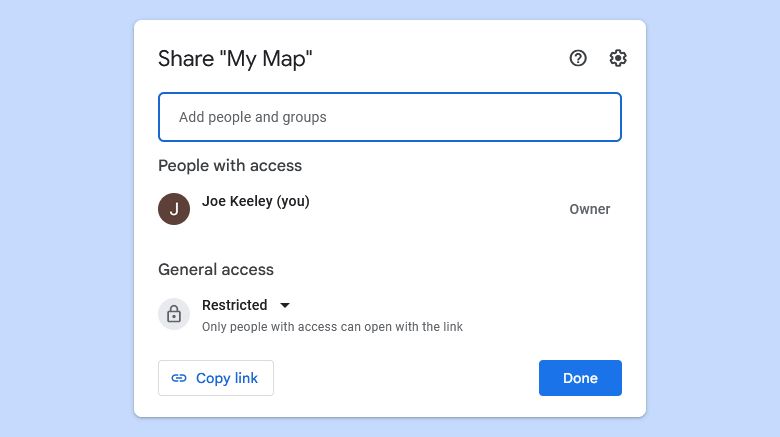Click the "(you)" text after Joe Keeley
This screenshot has width=780, height=437.
[293, 201]
